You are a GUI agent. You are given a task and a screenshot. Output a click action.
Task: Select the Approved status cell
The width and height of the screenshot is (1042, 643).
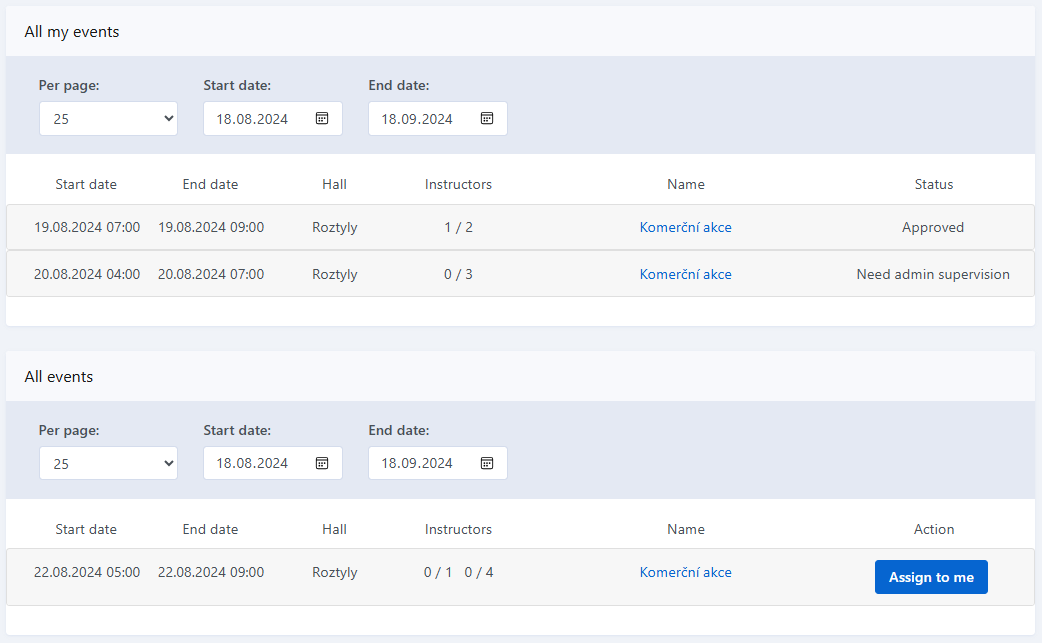933,227
